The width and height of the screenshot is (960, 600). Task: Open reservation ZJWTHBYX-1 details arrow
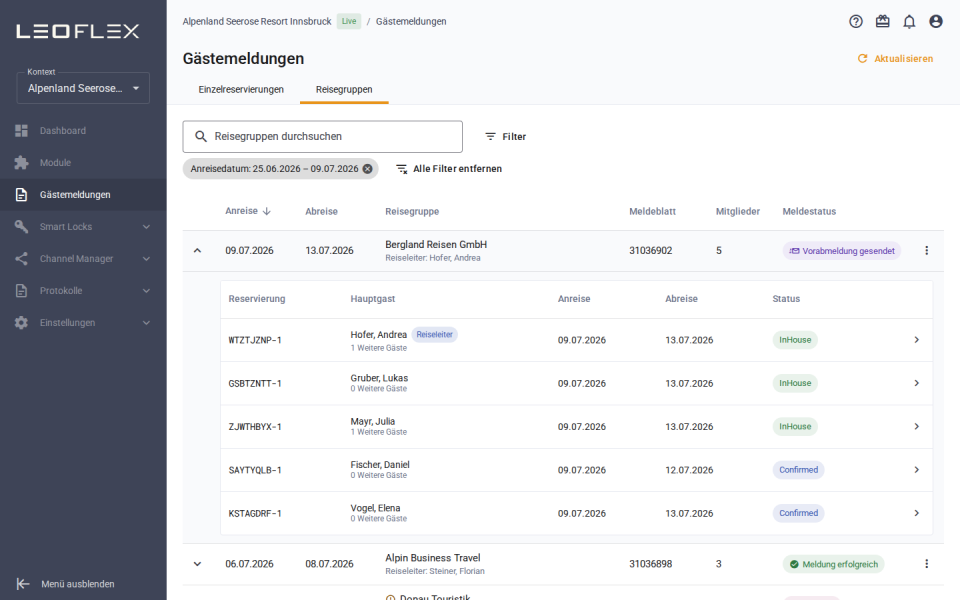917,427
